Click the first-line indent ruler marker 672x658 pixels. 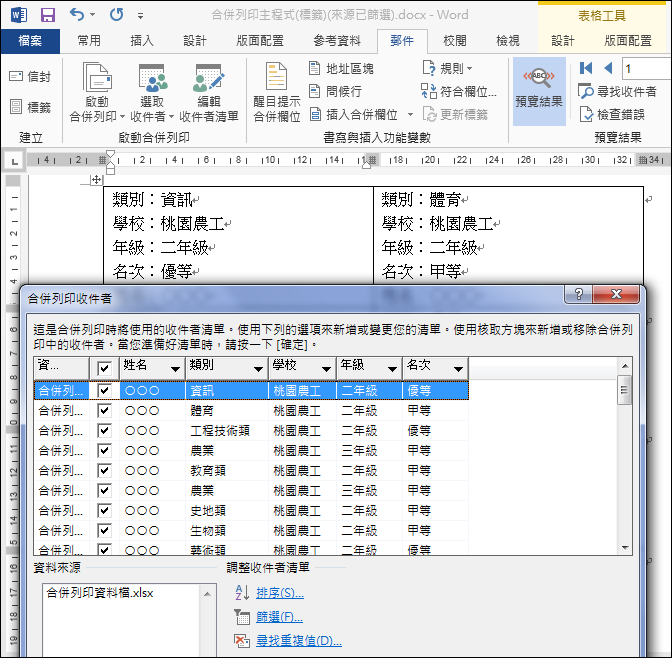(x=111, y=153)
